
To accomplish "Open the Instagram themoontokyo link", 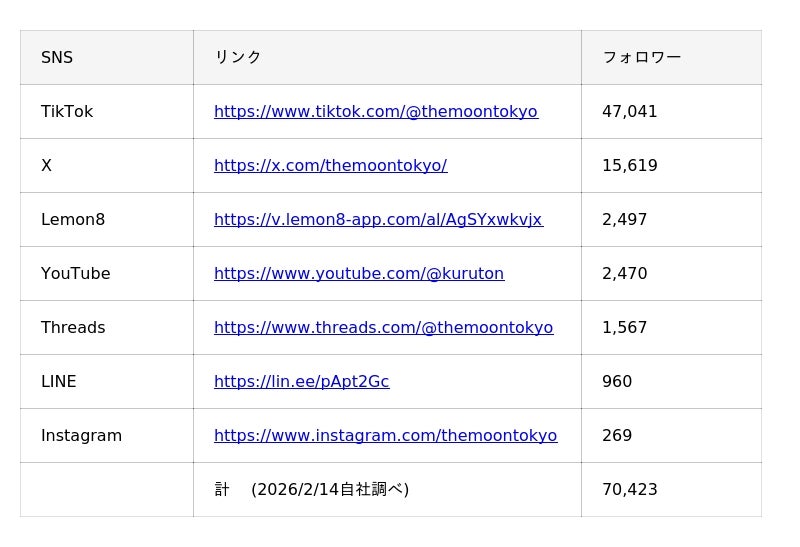I will [385, 436].
